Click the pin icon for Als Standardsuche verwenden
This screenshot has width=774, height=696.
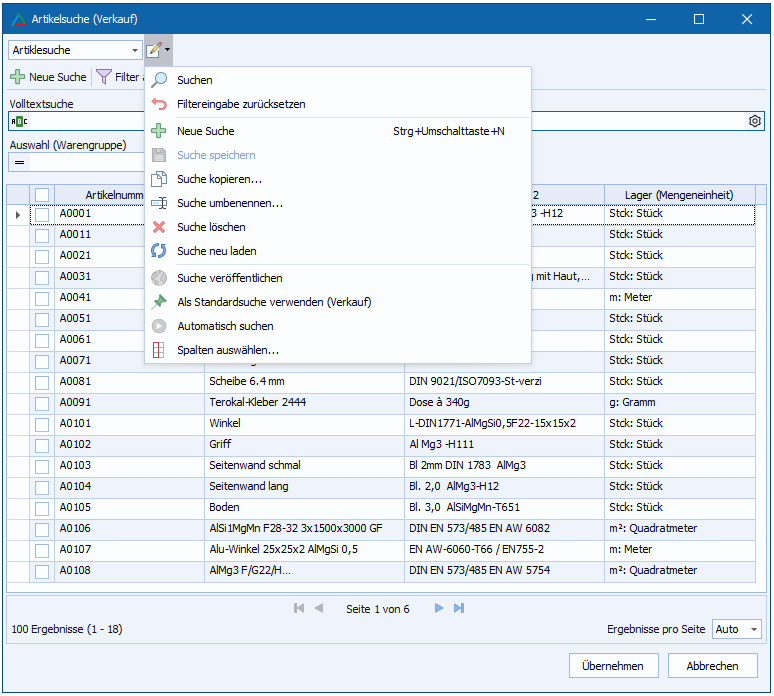click(x=158, y=302)
